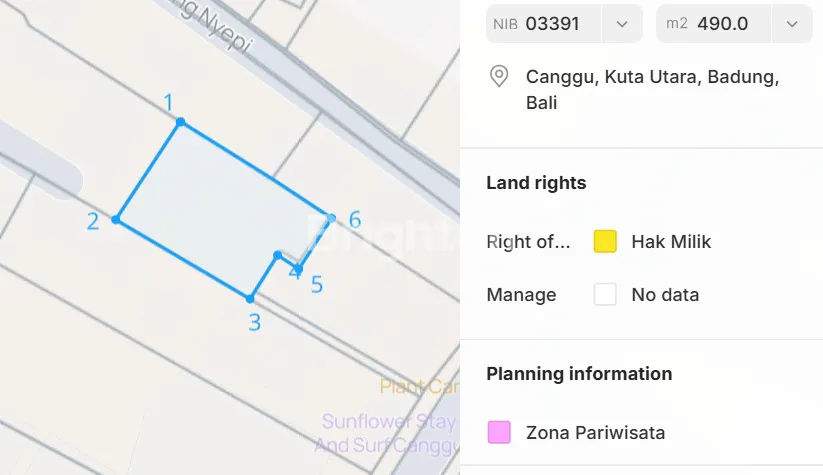Click parcel vertex dot numbered 5
Image resolution: width=823 pixels, height=475 pixels.
pyautogui.click(x=299, y=269)
